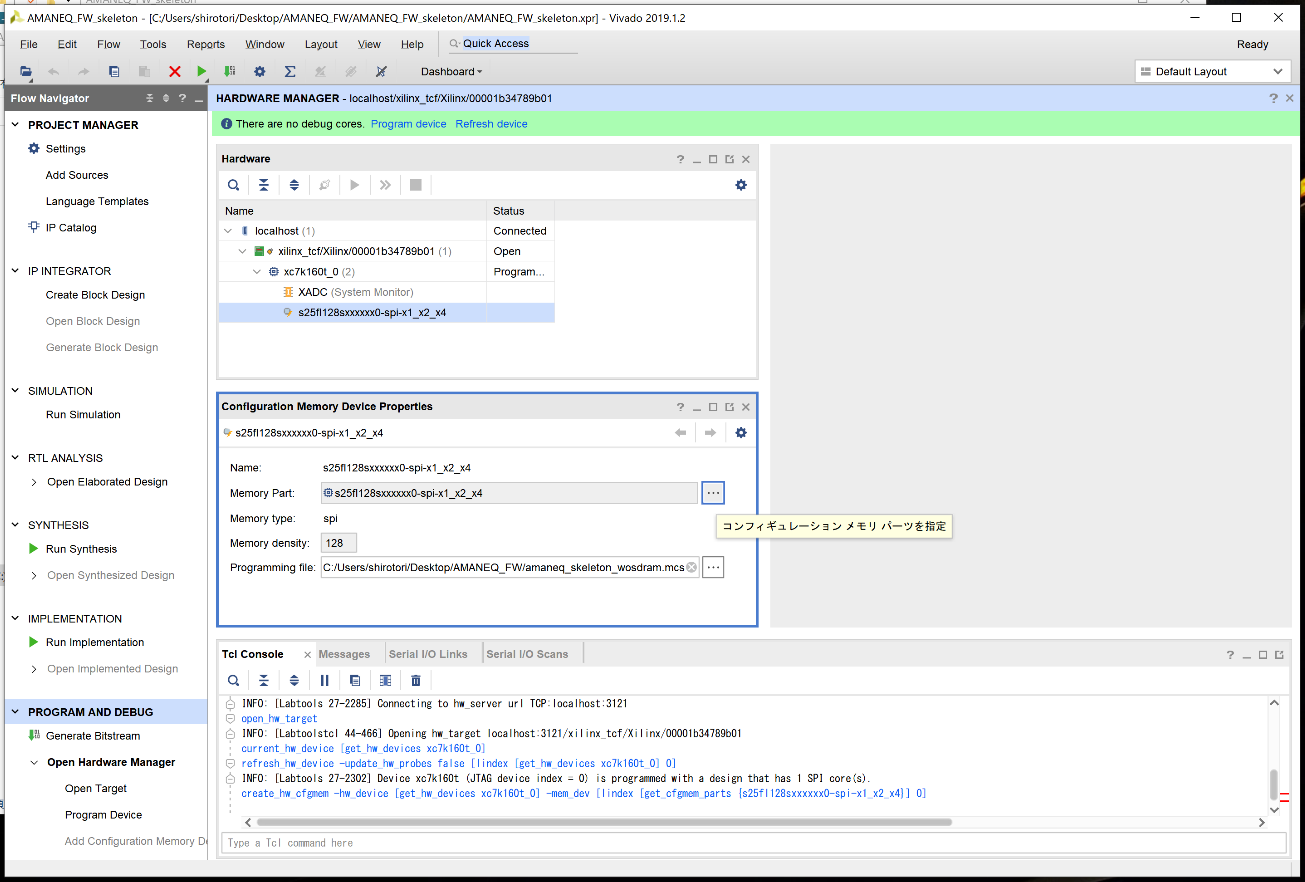Screen dimensions: 1305x882
Task: Collapse the xc7k160t_0 device node
Action: pos(257,272)
